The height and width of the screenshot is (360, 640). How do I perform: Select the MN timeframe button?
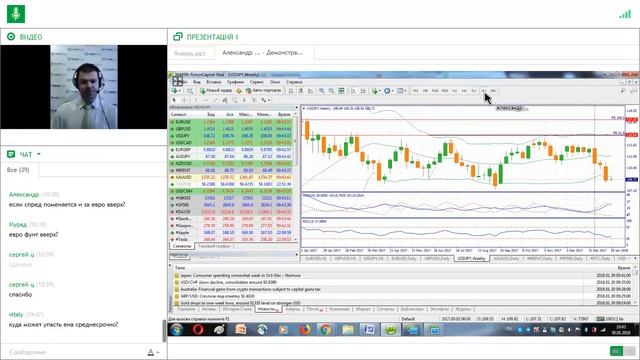[493, 91]
